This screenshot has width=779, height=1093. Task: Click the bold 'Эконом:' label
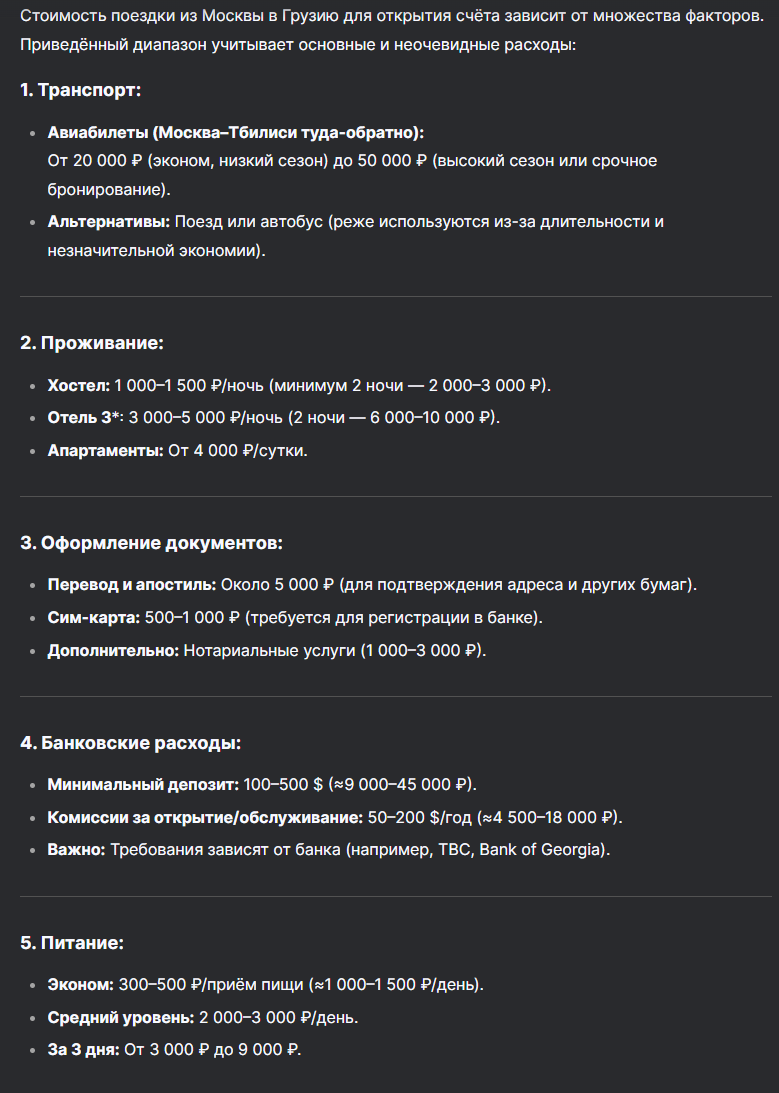point(80,984)
